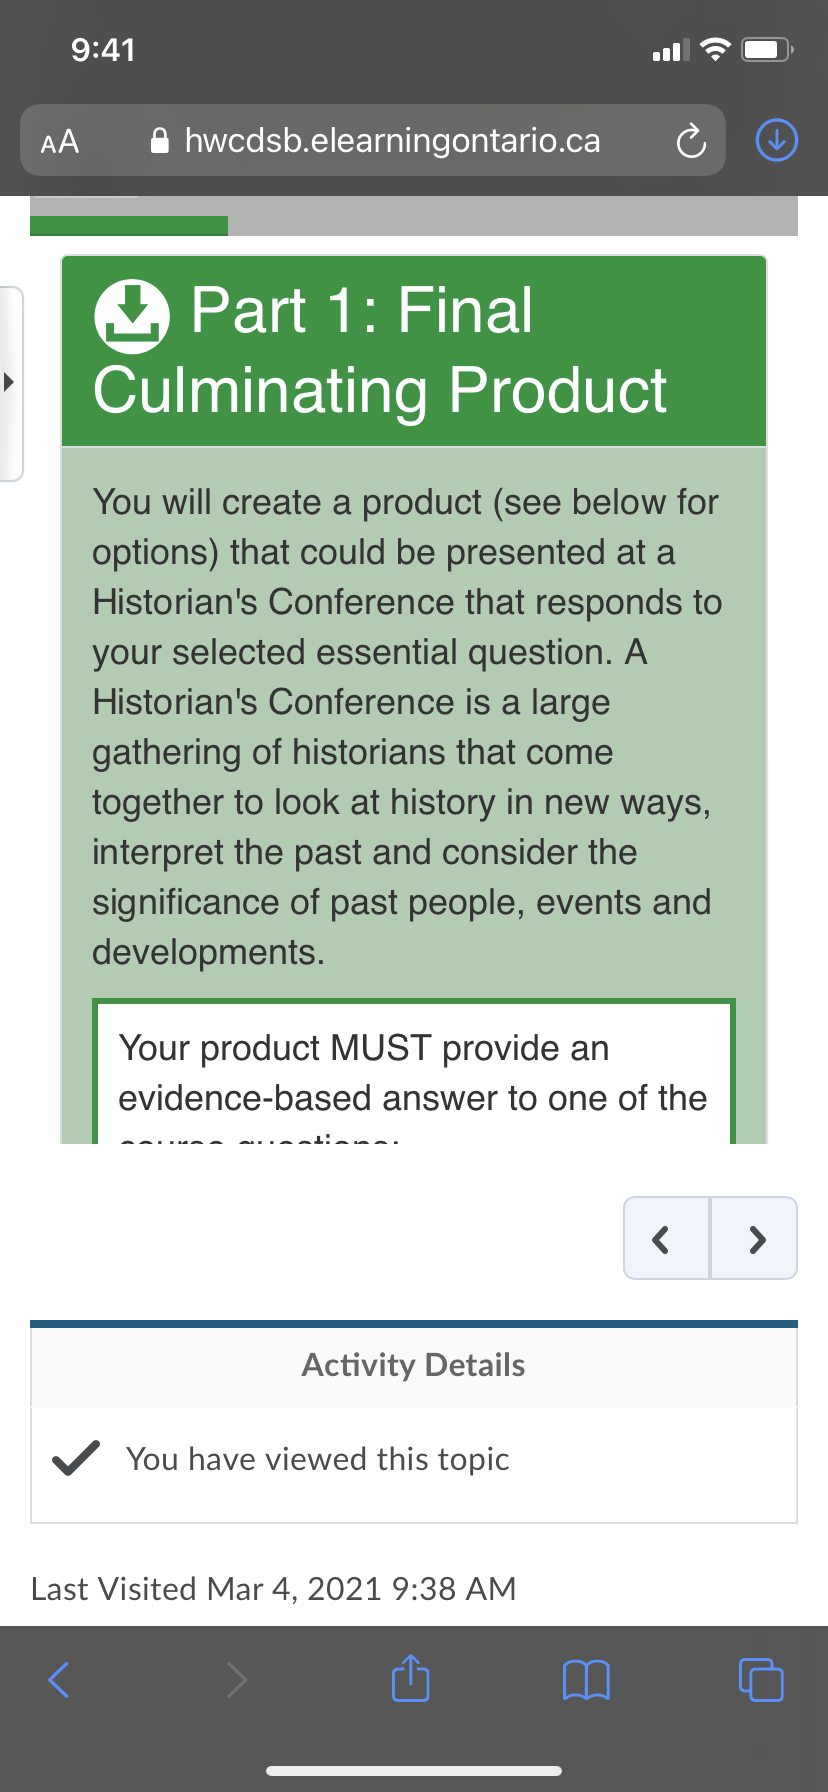
Task: Go to previous topic chevron button
Action: (x=666, y=1238)
